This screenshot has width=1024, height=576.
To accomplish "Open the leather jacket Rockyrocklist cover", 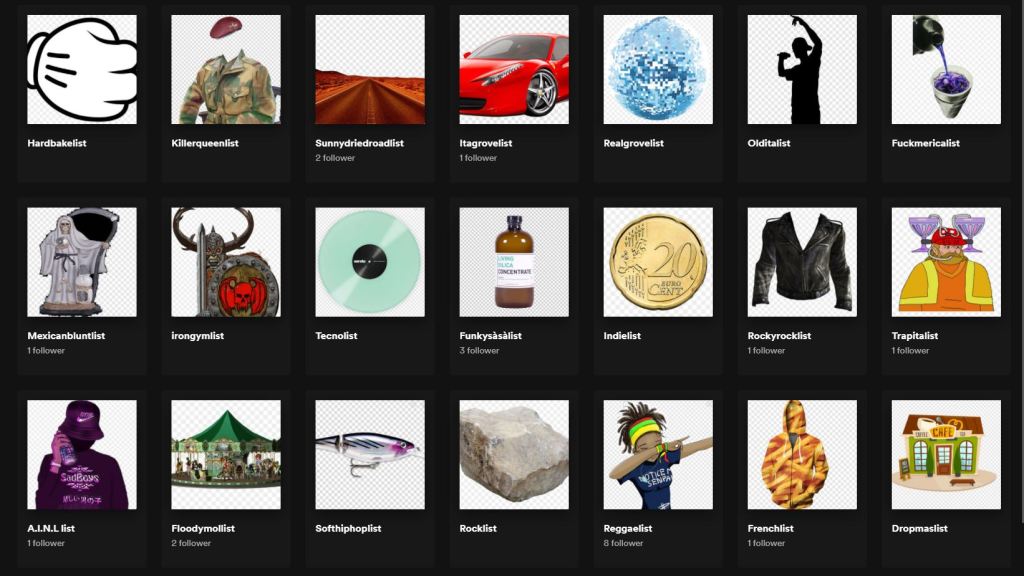I will (802, 262).
